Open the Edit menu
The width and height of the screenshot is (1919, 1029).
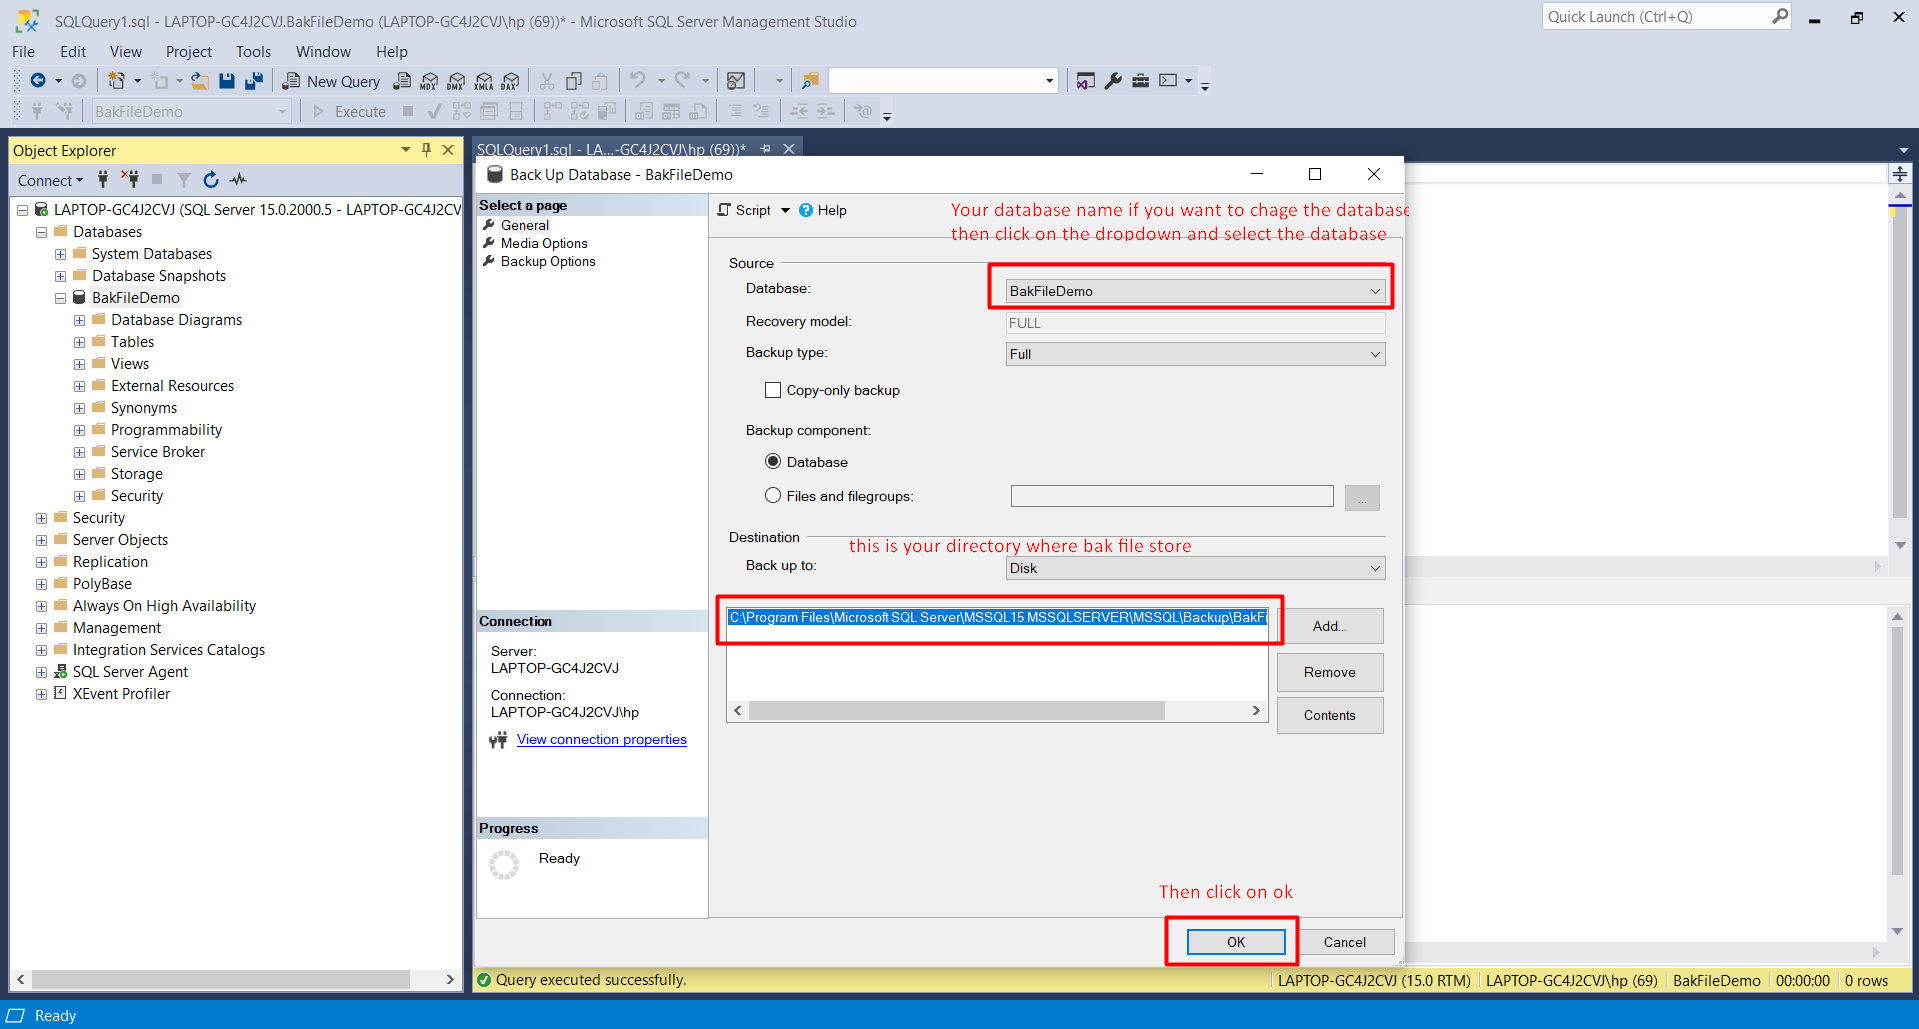pyautogui.click(x=73, y=51)
